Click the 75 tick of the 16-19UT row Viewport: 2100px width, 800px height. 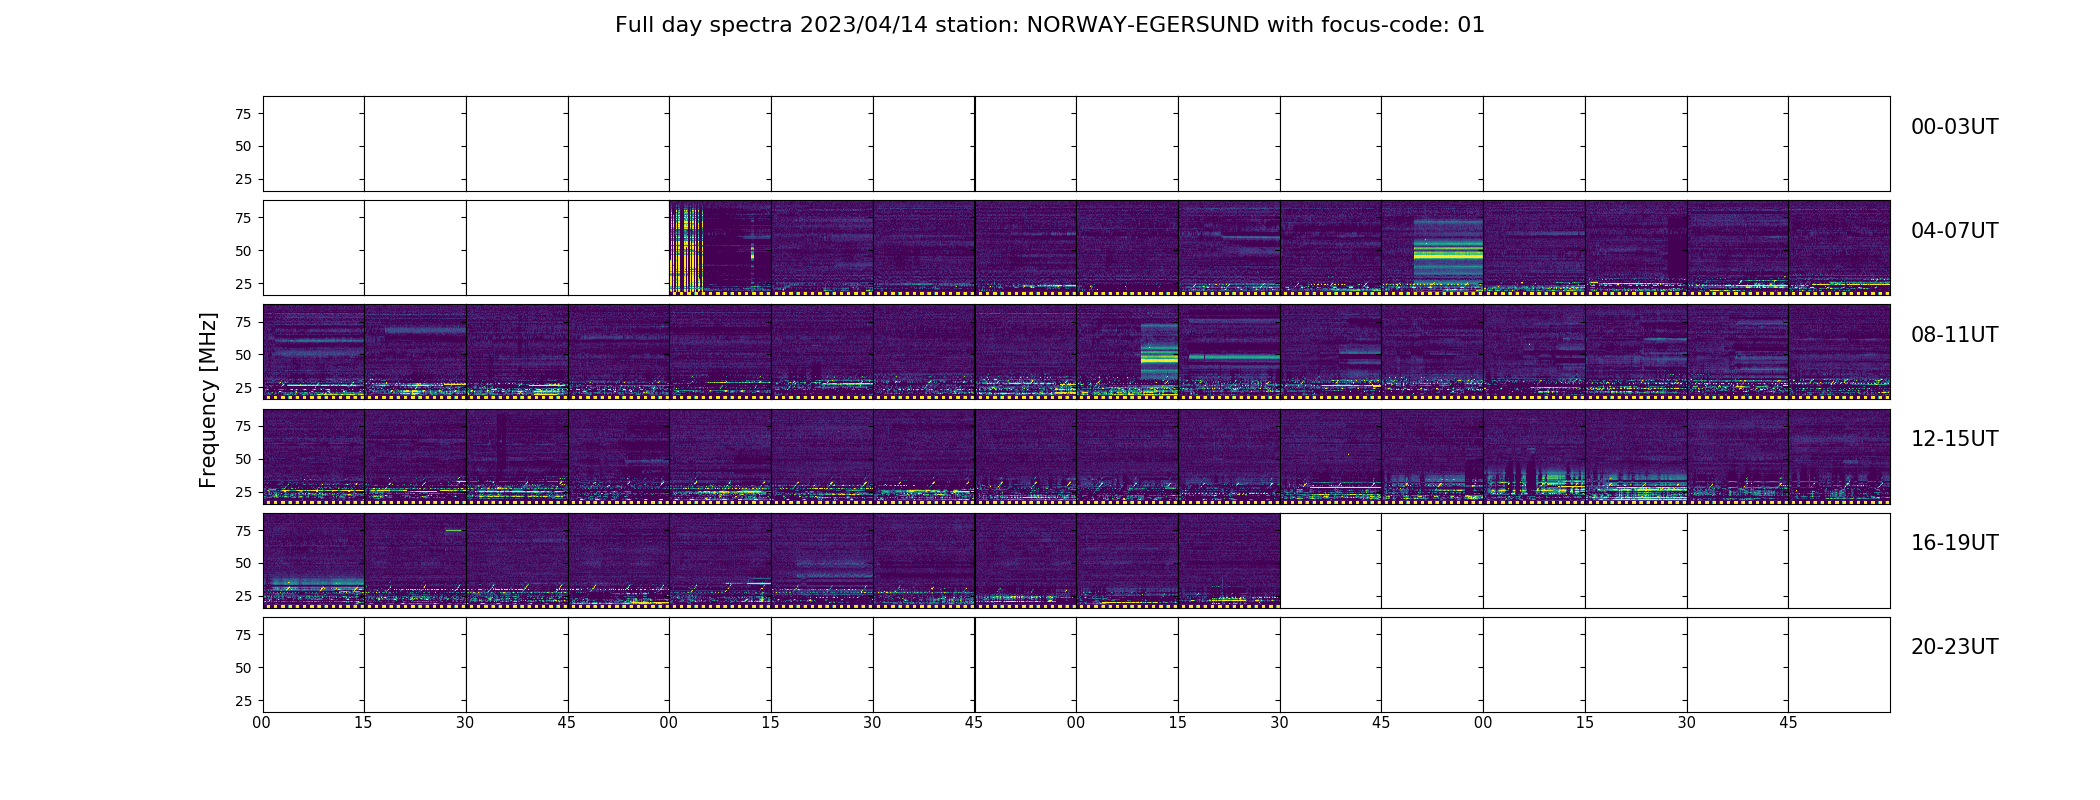[243, 531]
